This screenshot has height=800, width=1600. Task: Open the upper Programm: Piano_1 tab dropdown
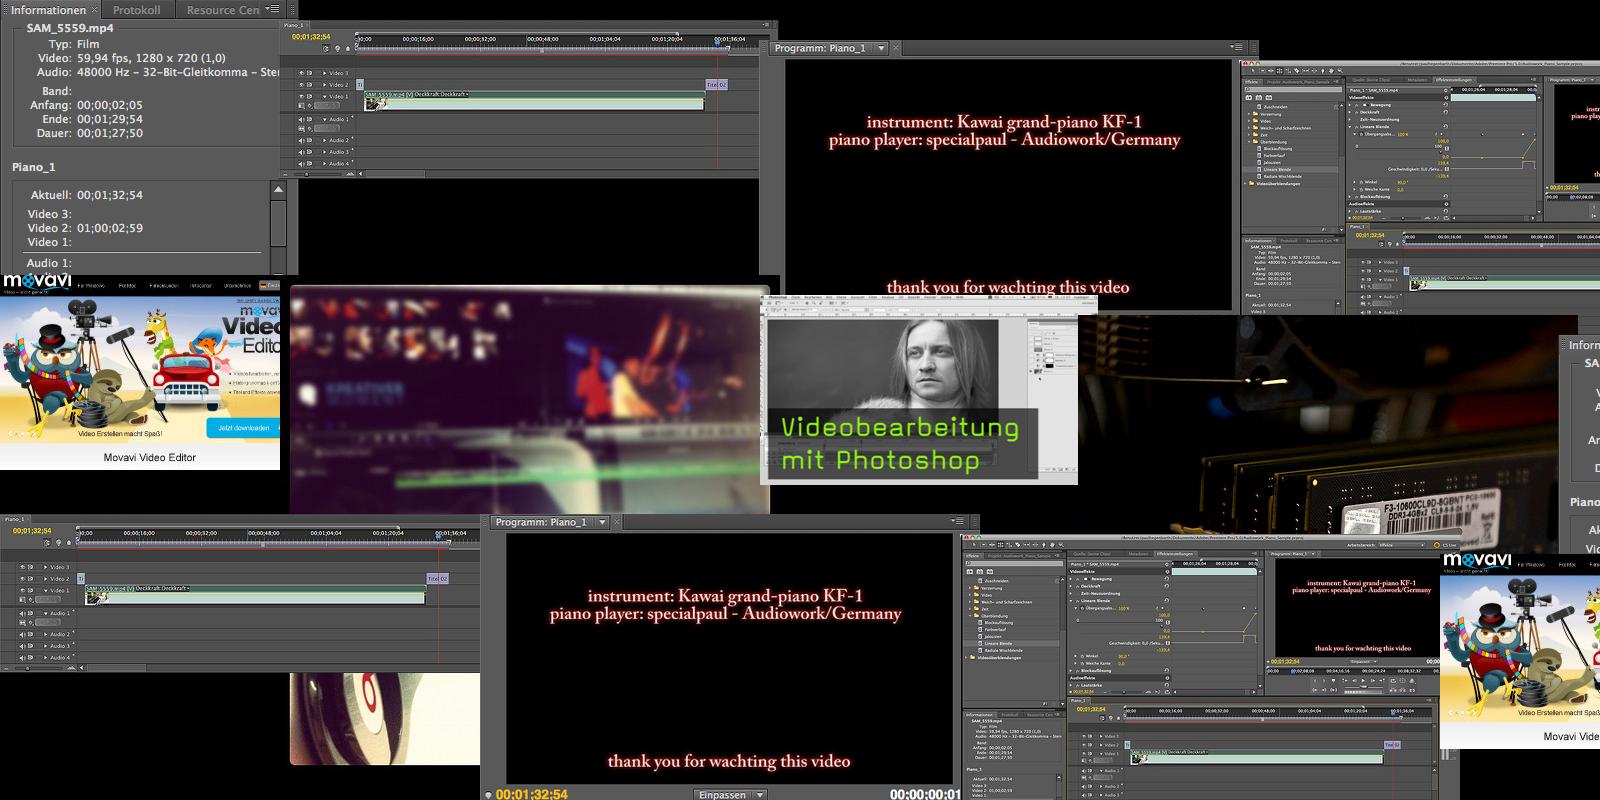click(881, 48)
